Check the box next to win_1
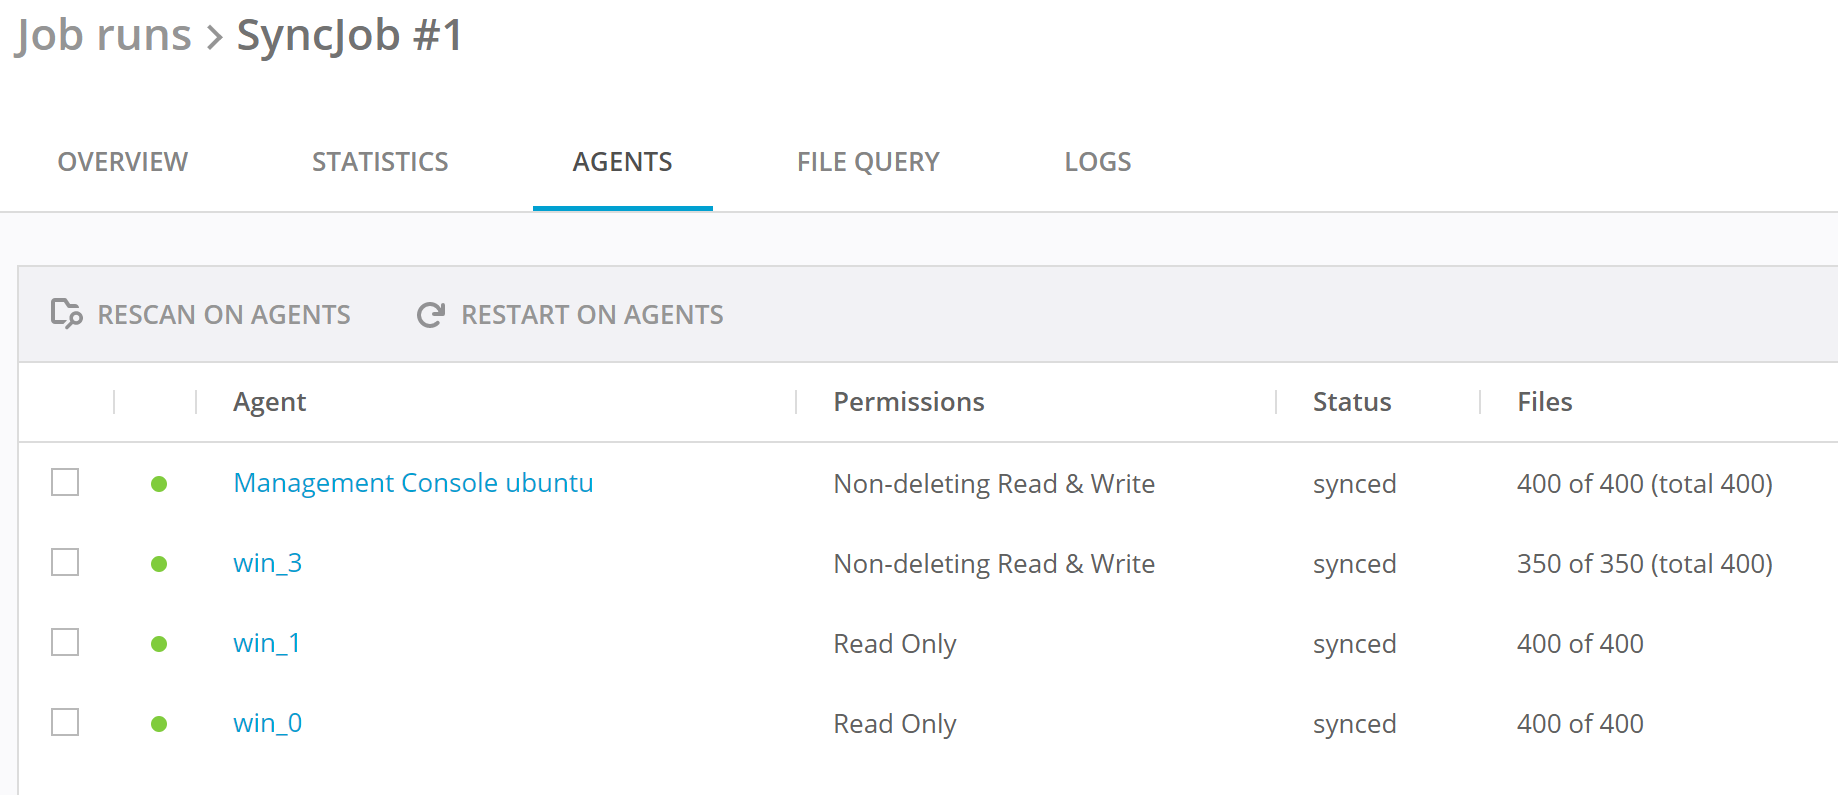Screen dimensions: 1838x795 pyautogui.click(x=65, y=642)
